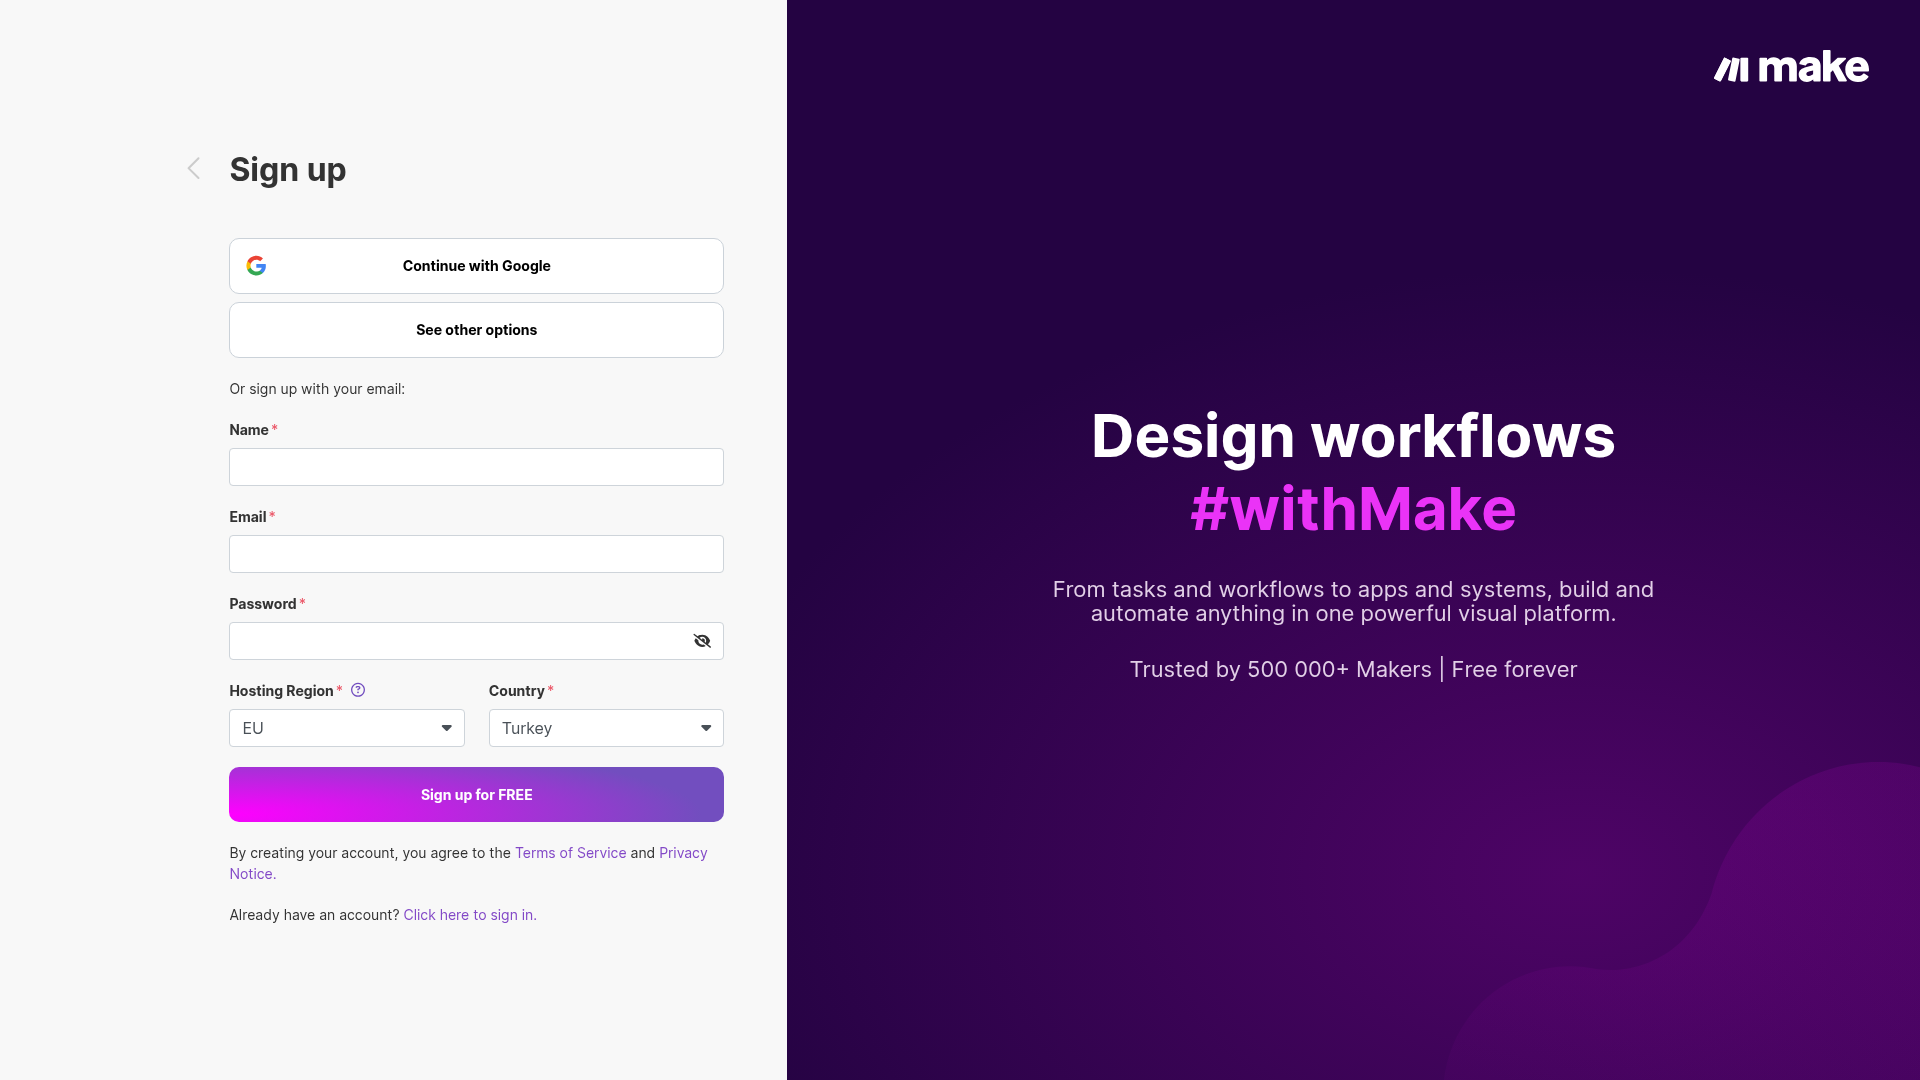This screenshot has height=1080, width=1920.
Task: Click 'Trusted by 500 000+ Makers' text
Action: pyautogui.click(x=1281, y=670)
